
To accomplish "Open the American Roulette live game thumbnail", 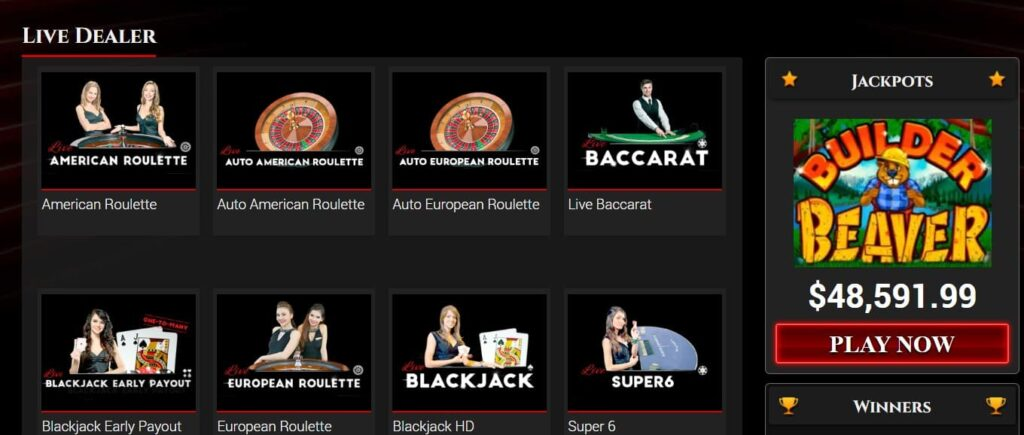I will point(118,130).
